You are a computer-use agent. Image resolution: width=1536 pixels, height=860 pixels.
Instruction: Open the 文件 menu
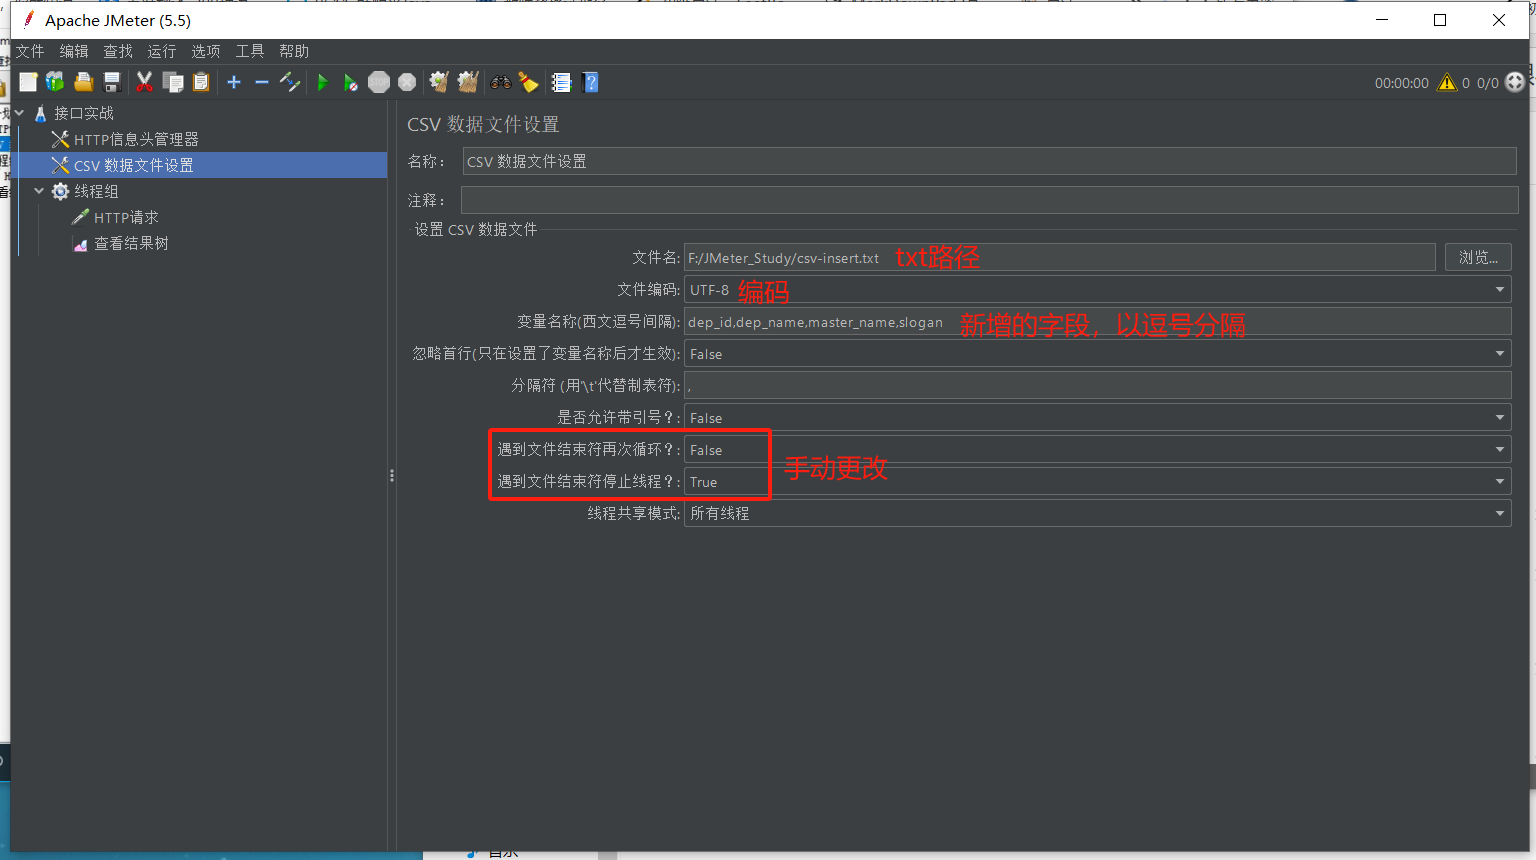(30, 51)
